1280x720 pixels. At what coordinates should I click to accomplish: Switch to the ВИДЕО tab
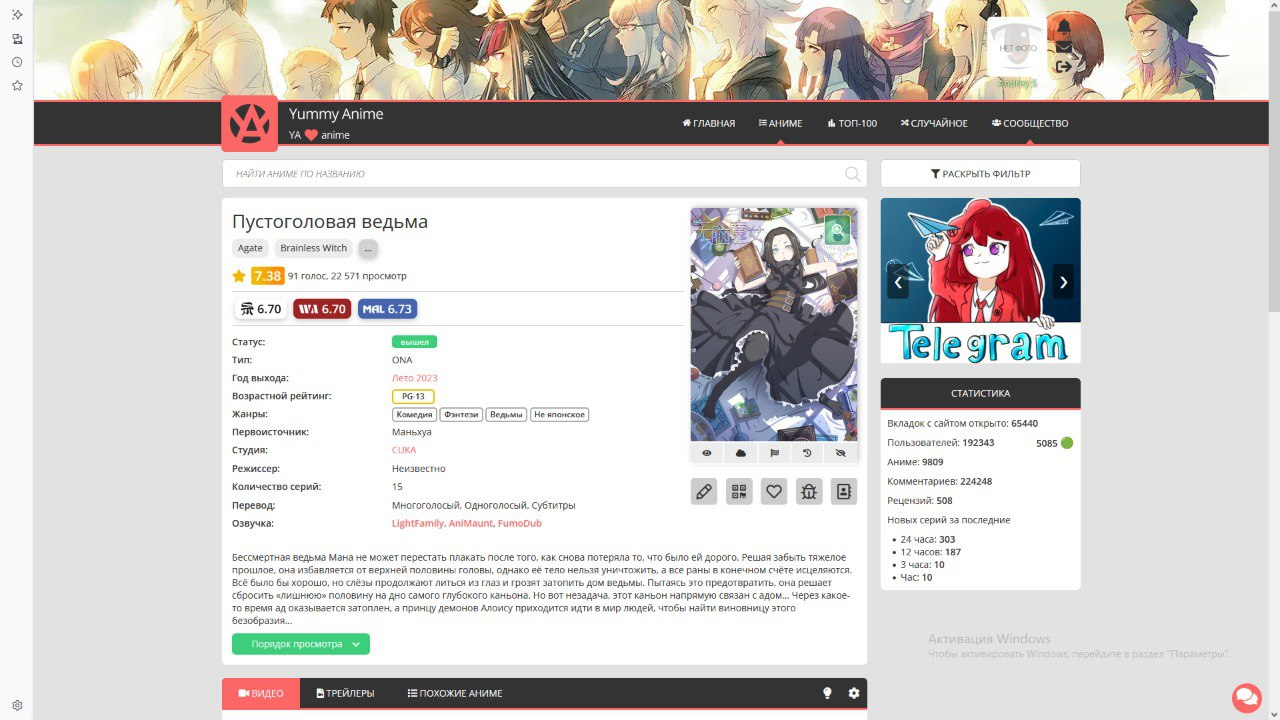(261, 693)
